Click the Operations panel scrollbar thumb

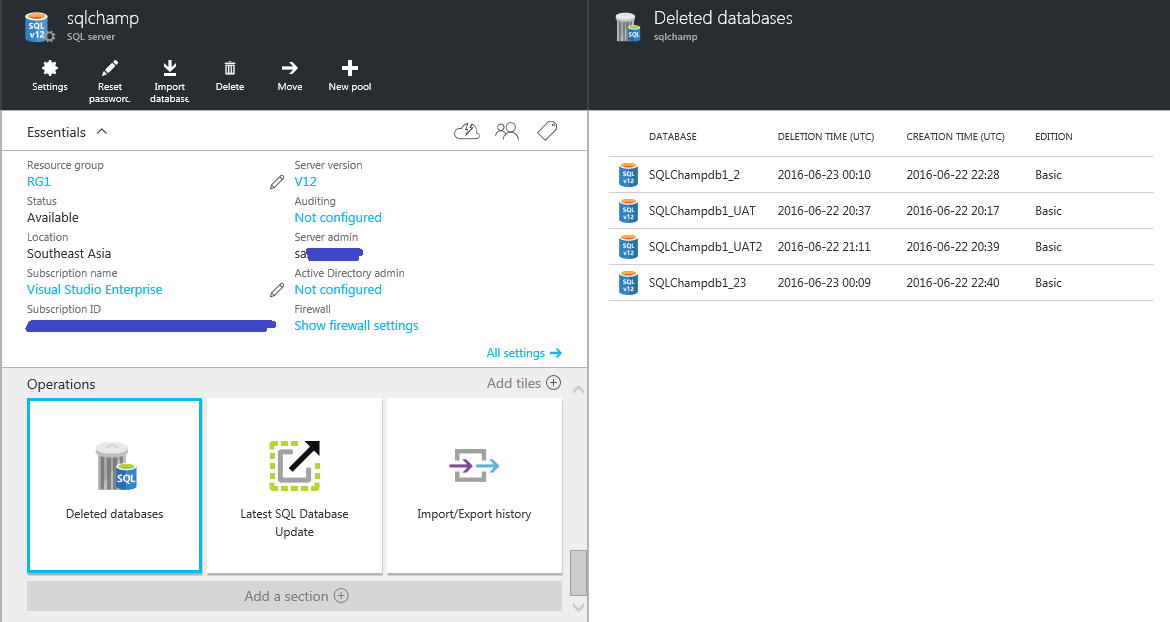tap(578, 573)
